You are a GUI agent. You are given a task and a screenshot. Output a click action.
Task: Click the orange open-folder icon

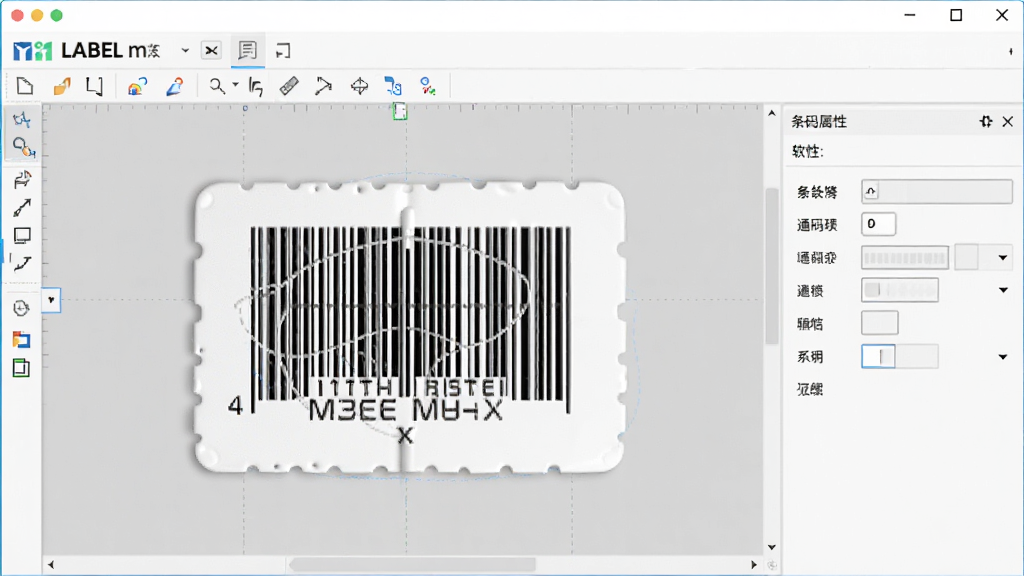pos(62,86)
